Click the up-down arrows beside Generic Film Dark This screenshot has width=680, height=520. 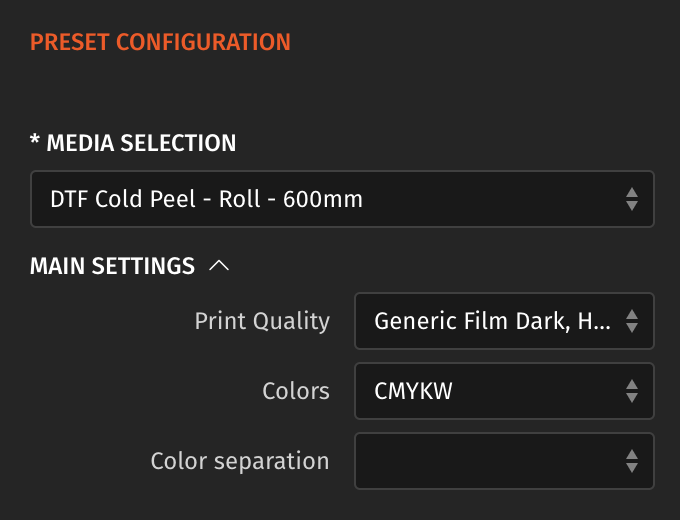tap(631, 321)
